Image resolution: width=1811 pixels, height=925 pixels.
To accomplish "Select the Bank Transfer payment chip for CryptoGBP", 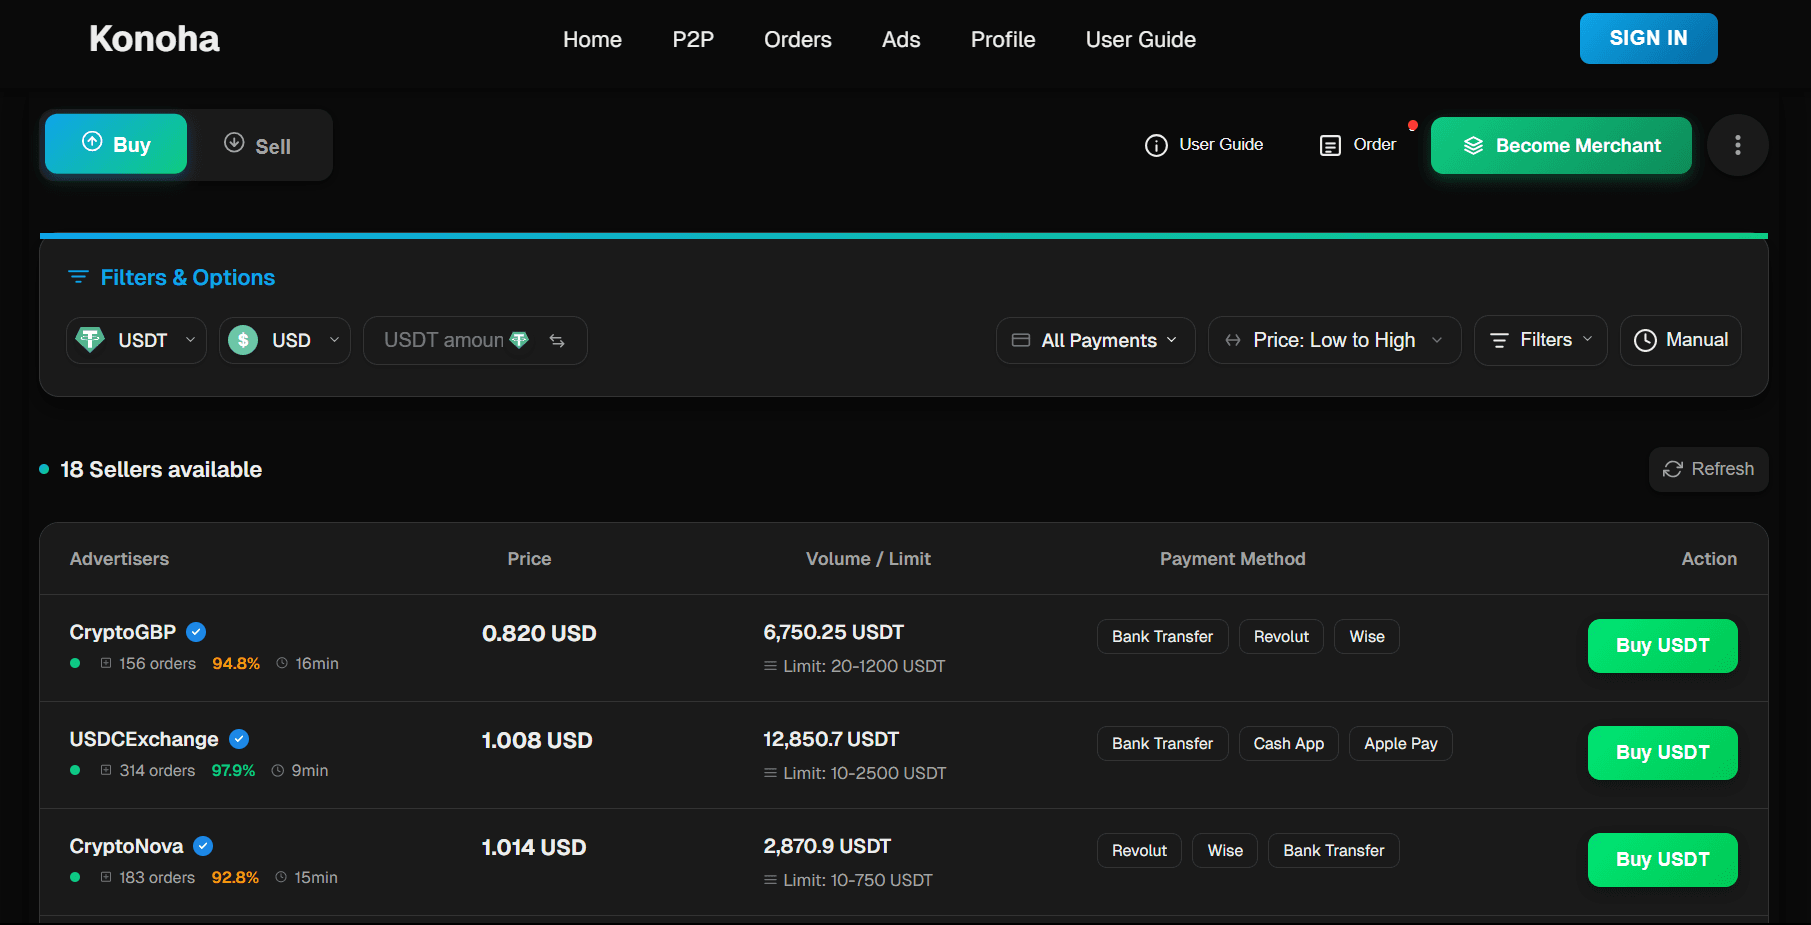I will 1162,636.
